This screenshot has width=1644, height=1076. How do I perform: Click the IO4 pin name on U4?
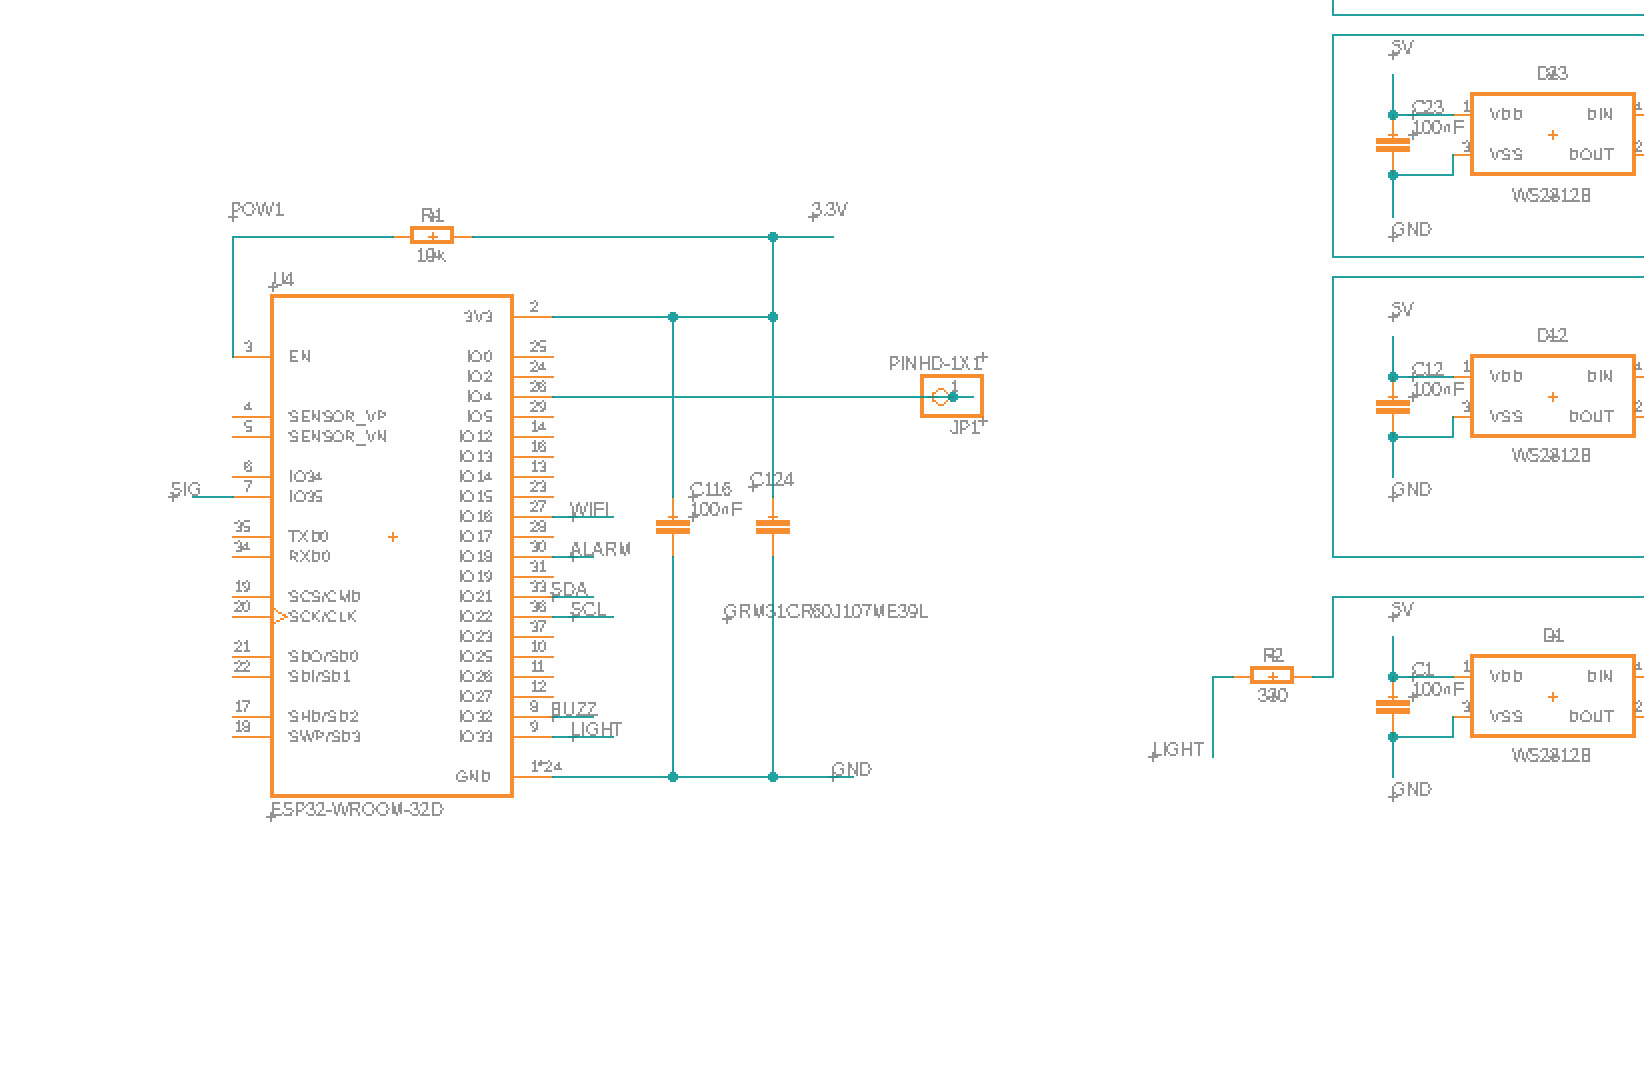tap(480, 397)
